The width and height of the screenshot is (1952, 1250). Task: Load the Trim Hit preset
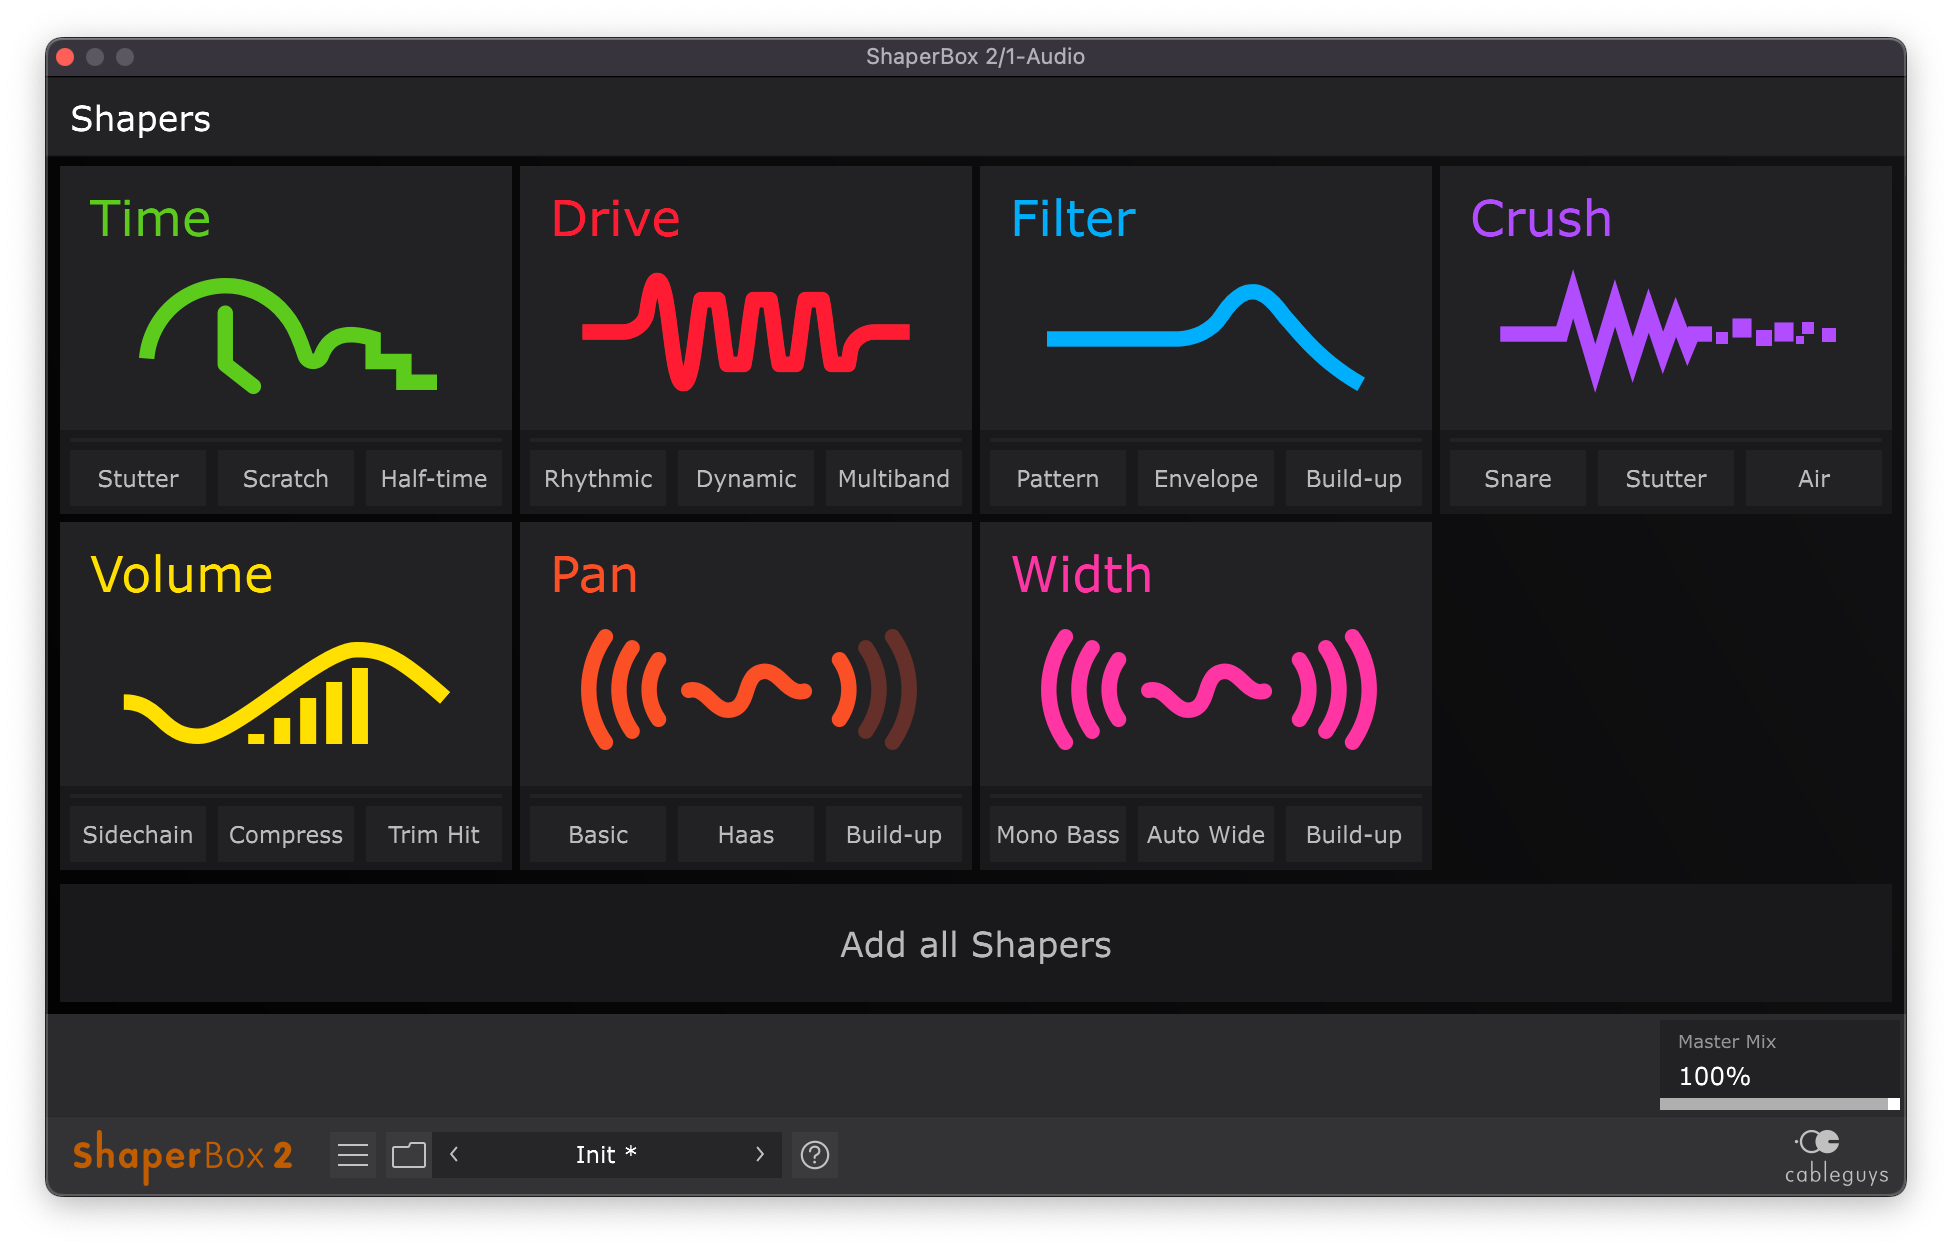point(434,834)
